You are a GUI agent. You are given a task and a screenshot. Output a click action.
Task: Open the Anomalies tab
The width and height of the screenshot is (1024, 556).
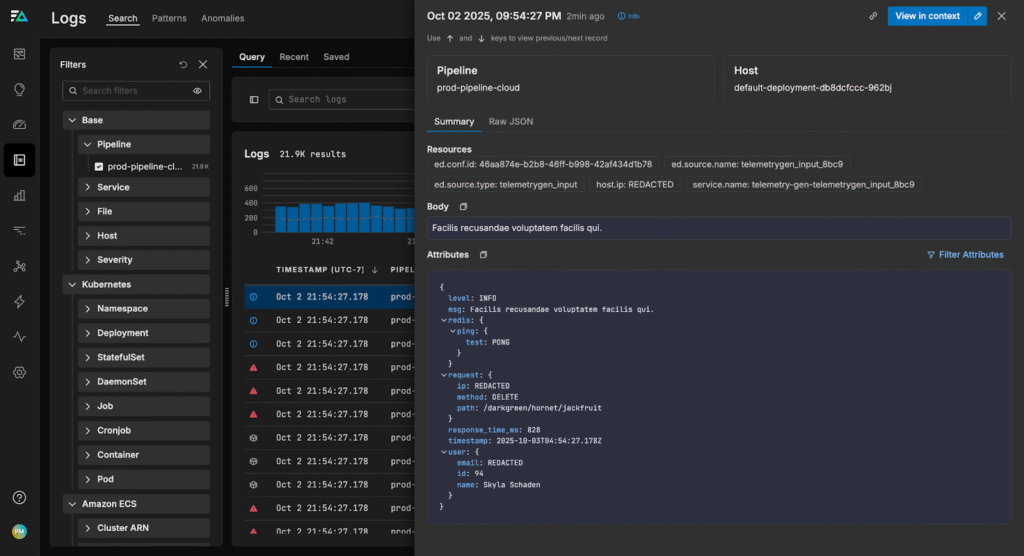point(222,19)
